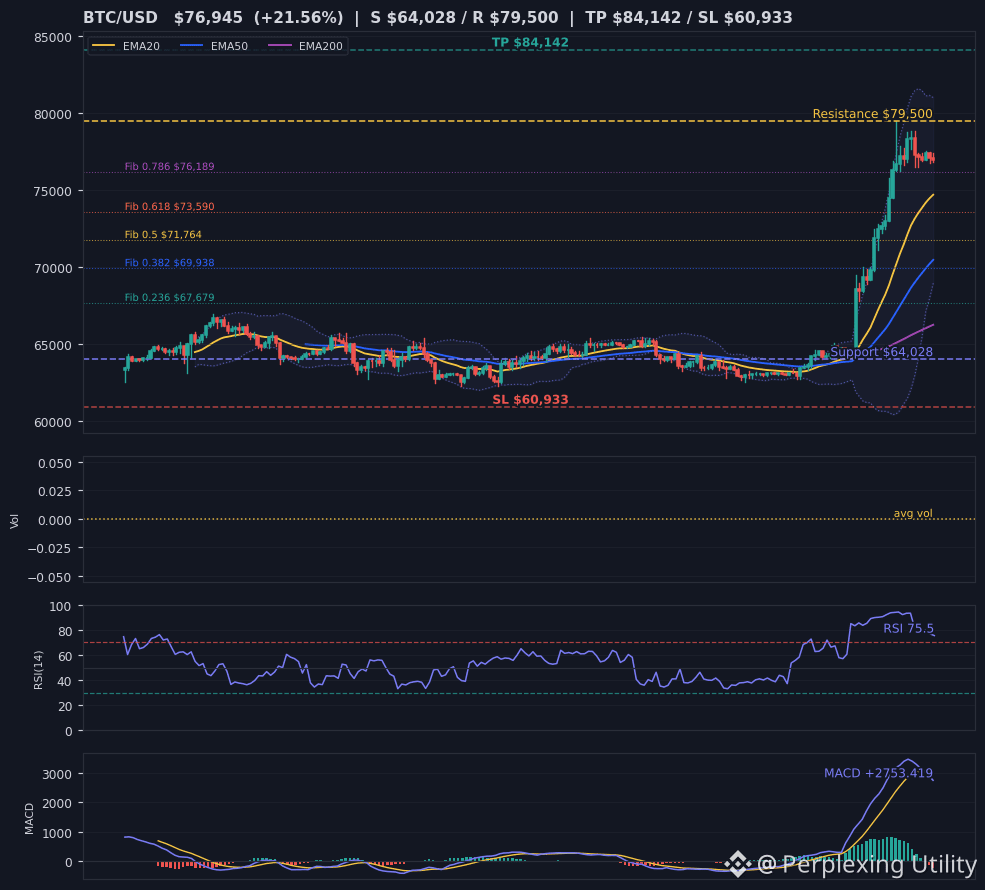Click the EMA20 legend entry
985x890 pixels.
126,46
